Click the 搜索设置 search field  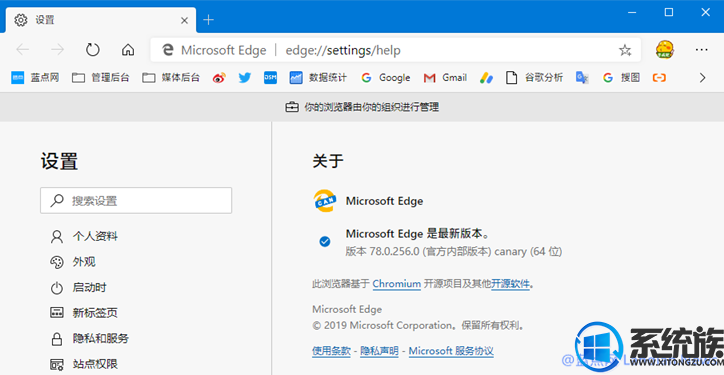136,200
